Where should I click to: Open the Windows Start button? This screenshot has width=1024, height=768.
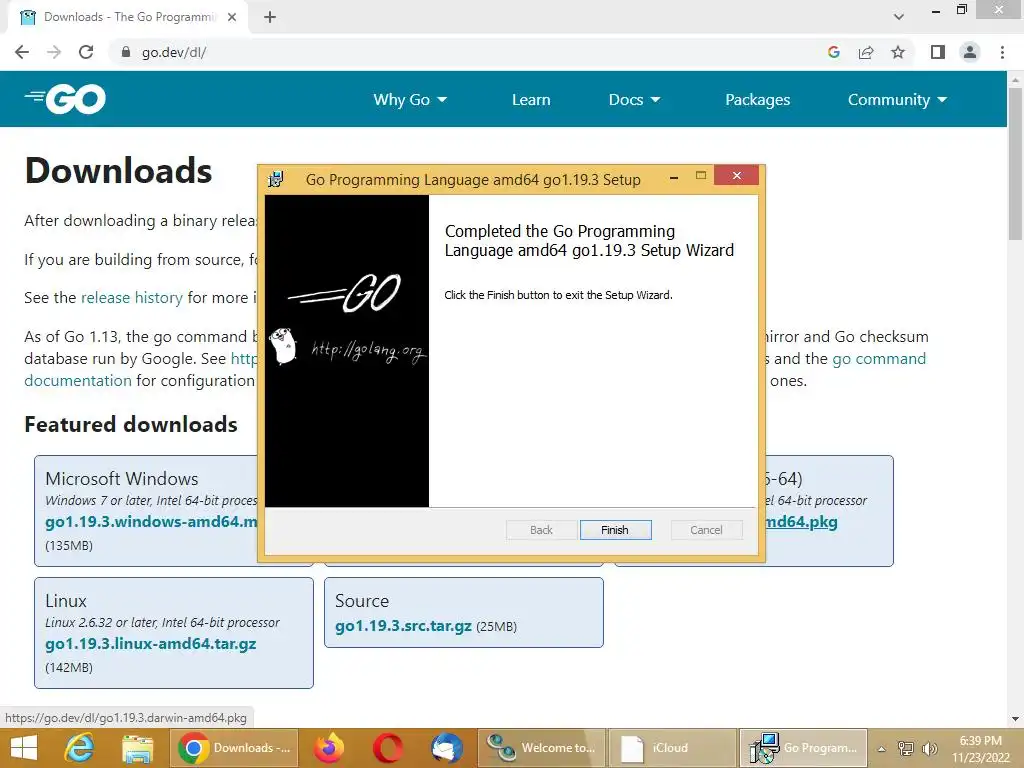coord(24,748)
